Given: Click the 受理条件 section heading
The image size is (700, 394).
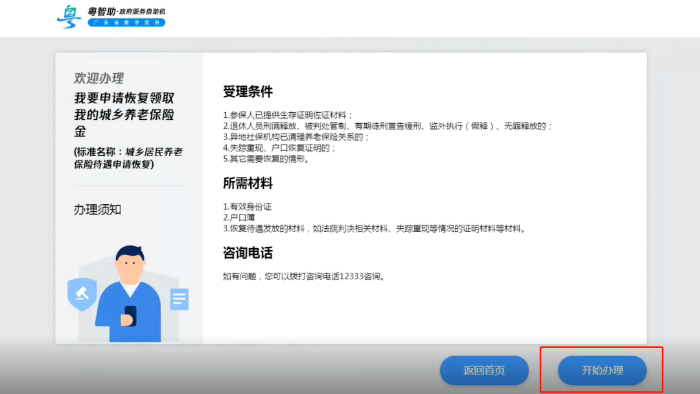Looking at the screenshot, I should 248,92.
